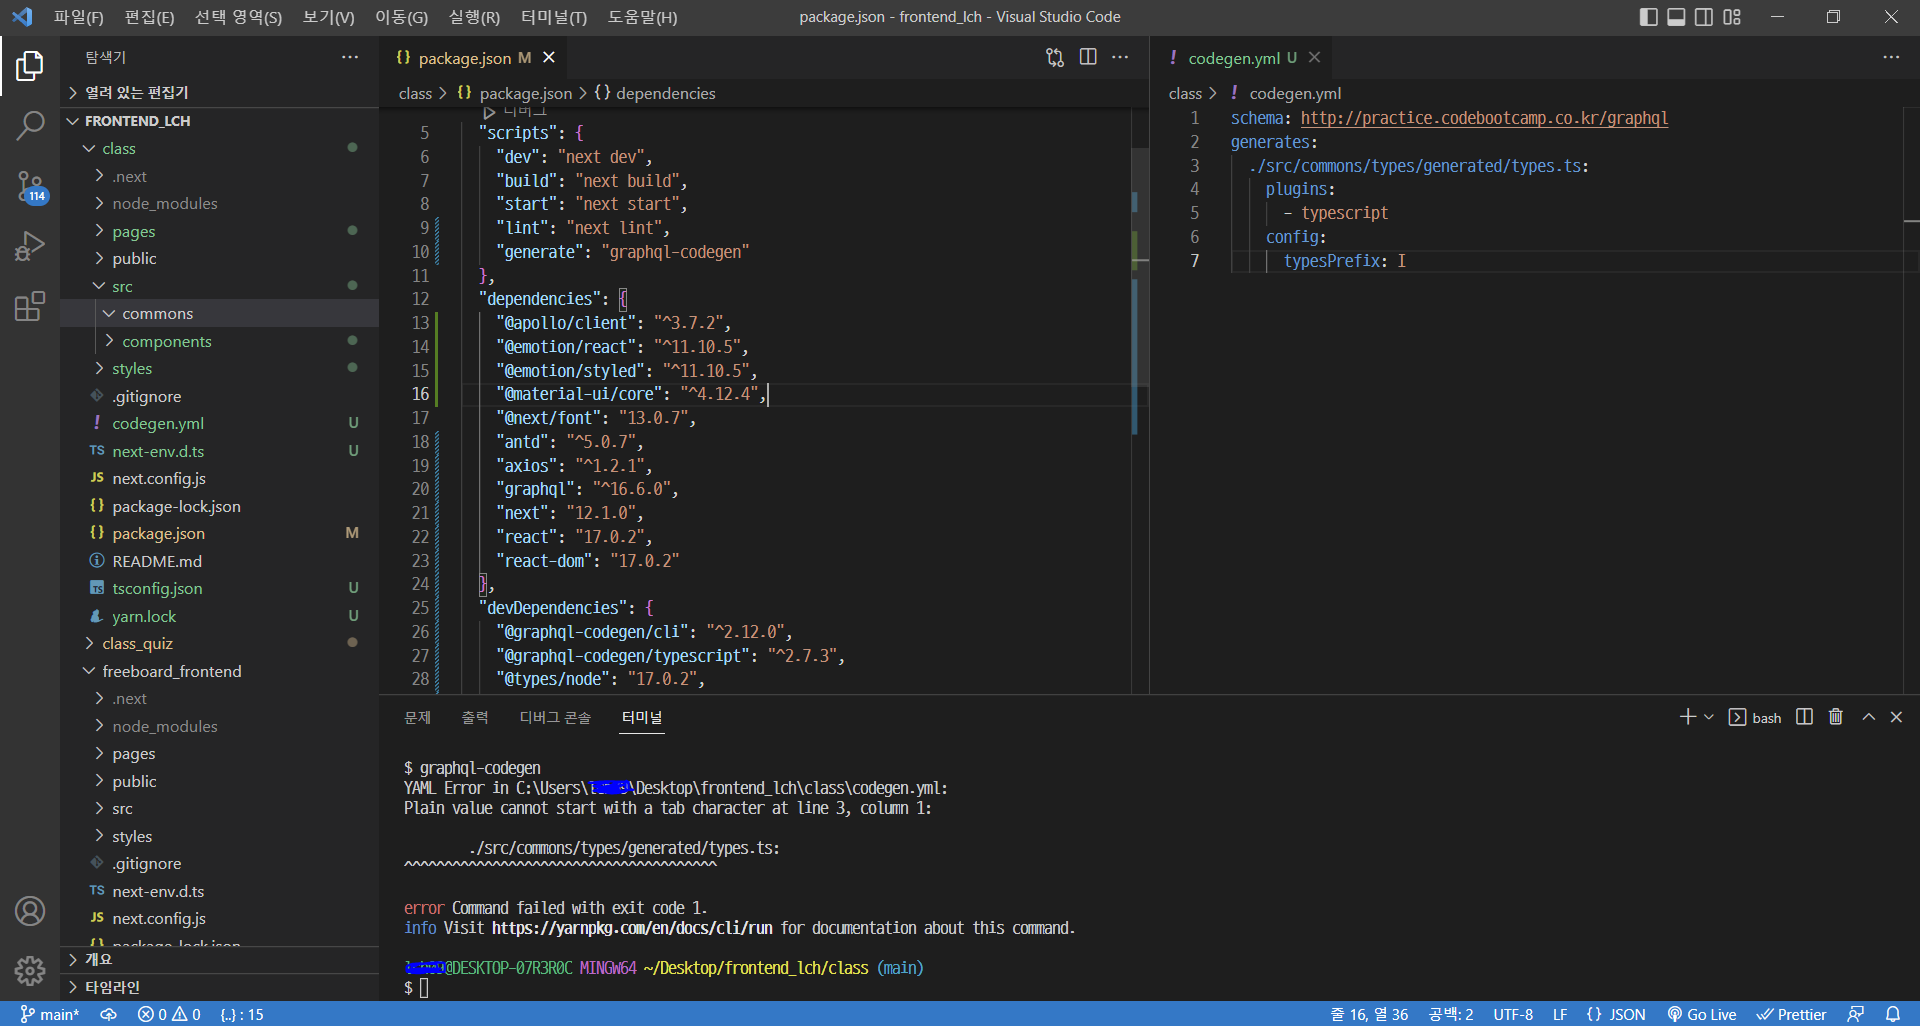Select the bash terminal entry
Image resolution: width=1920 pixels, height=1026 pixels.
click(x=1755, y=717)
